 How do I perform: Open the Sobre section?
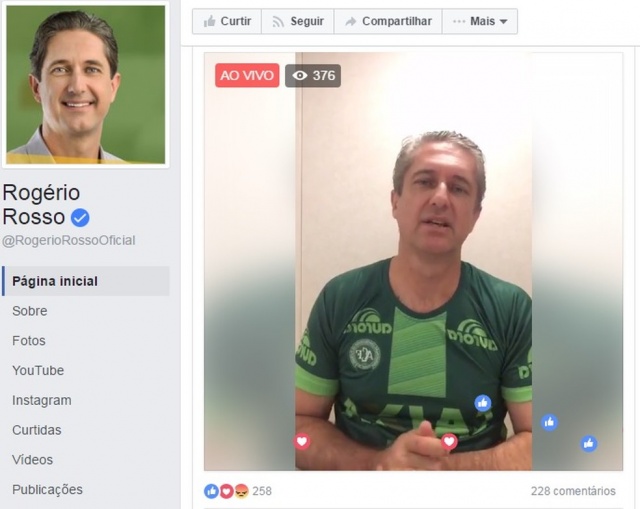click(x=30, y=311)
